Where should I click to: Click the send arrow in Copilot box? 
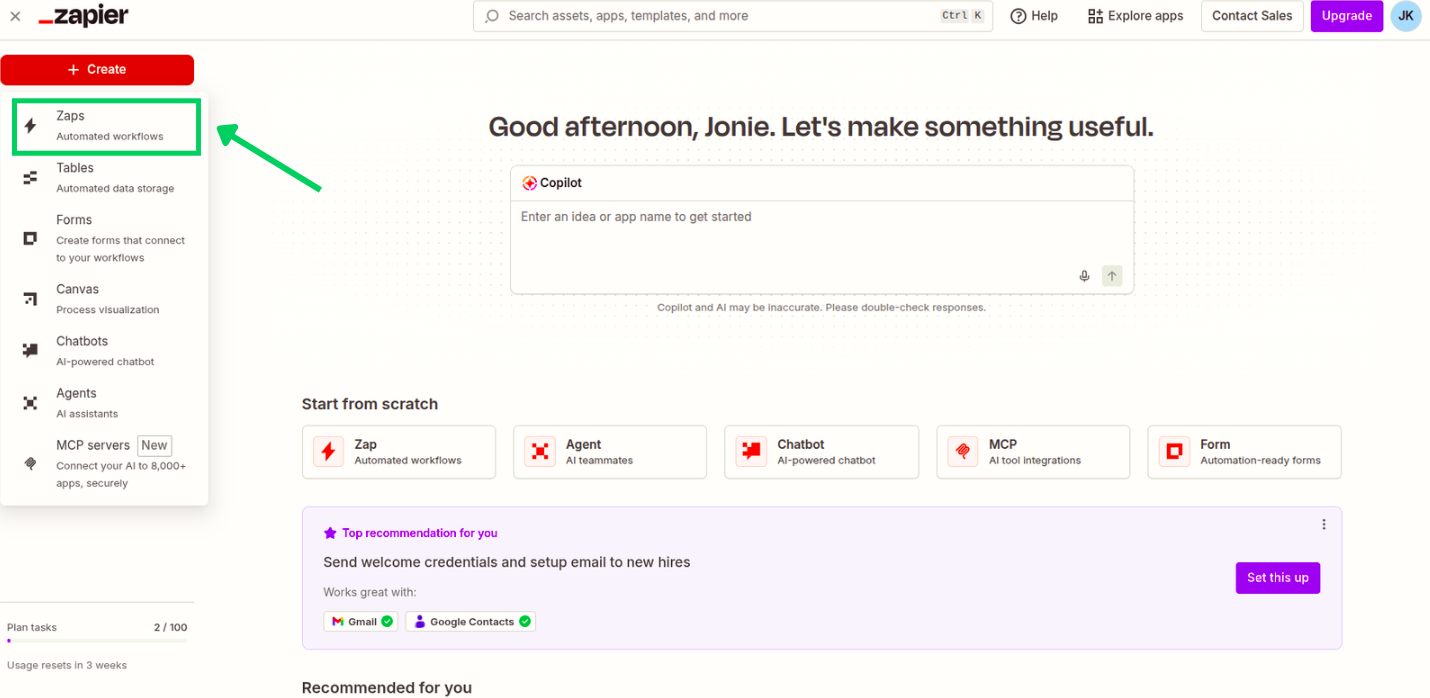(1112, 276)
